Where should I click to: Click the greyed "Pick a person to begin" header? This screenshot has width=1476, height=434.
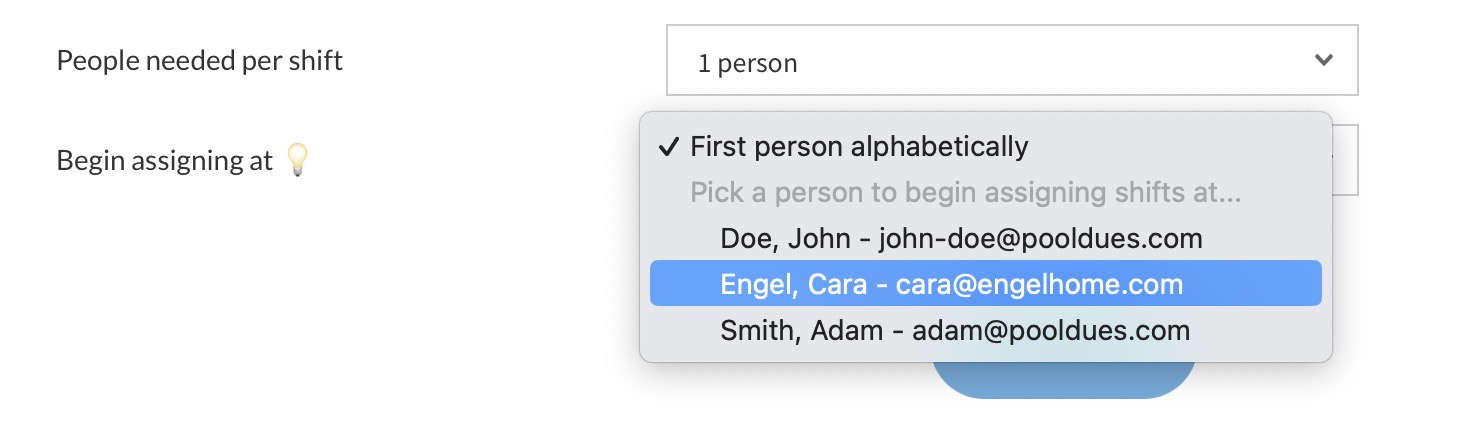point(965,193)
